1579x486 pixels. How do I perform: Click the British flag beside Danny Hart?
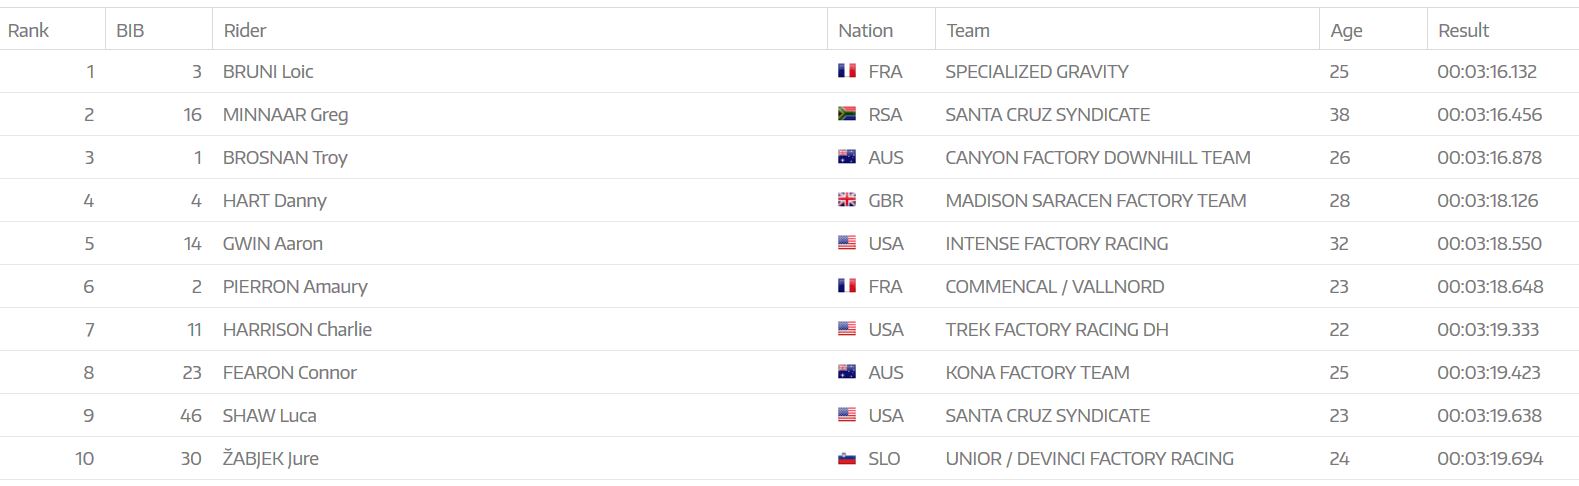point(847,200)
